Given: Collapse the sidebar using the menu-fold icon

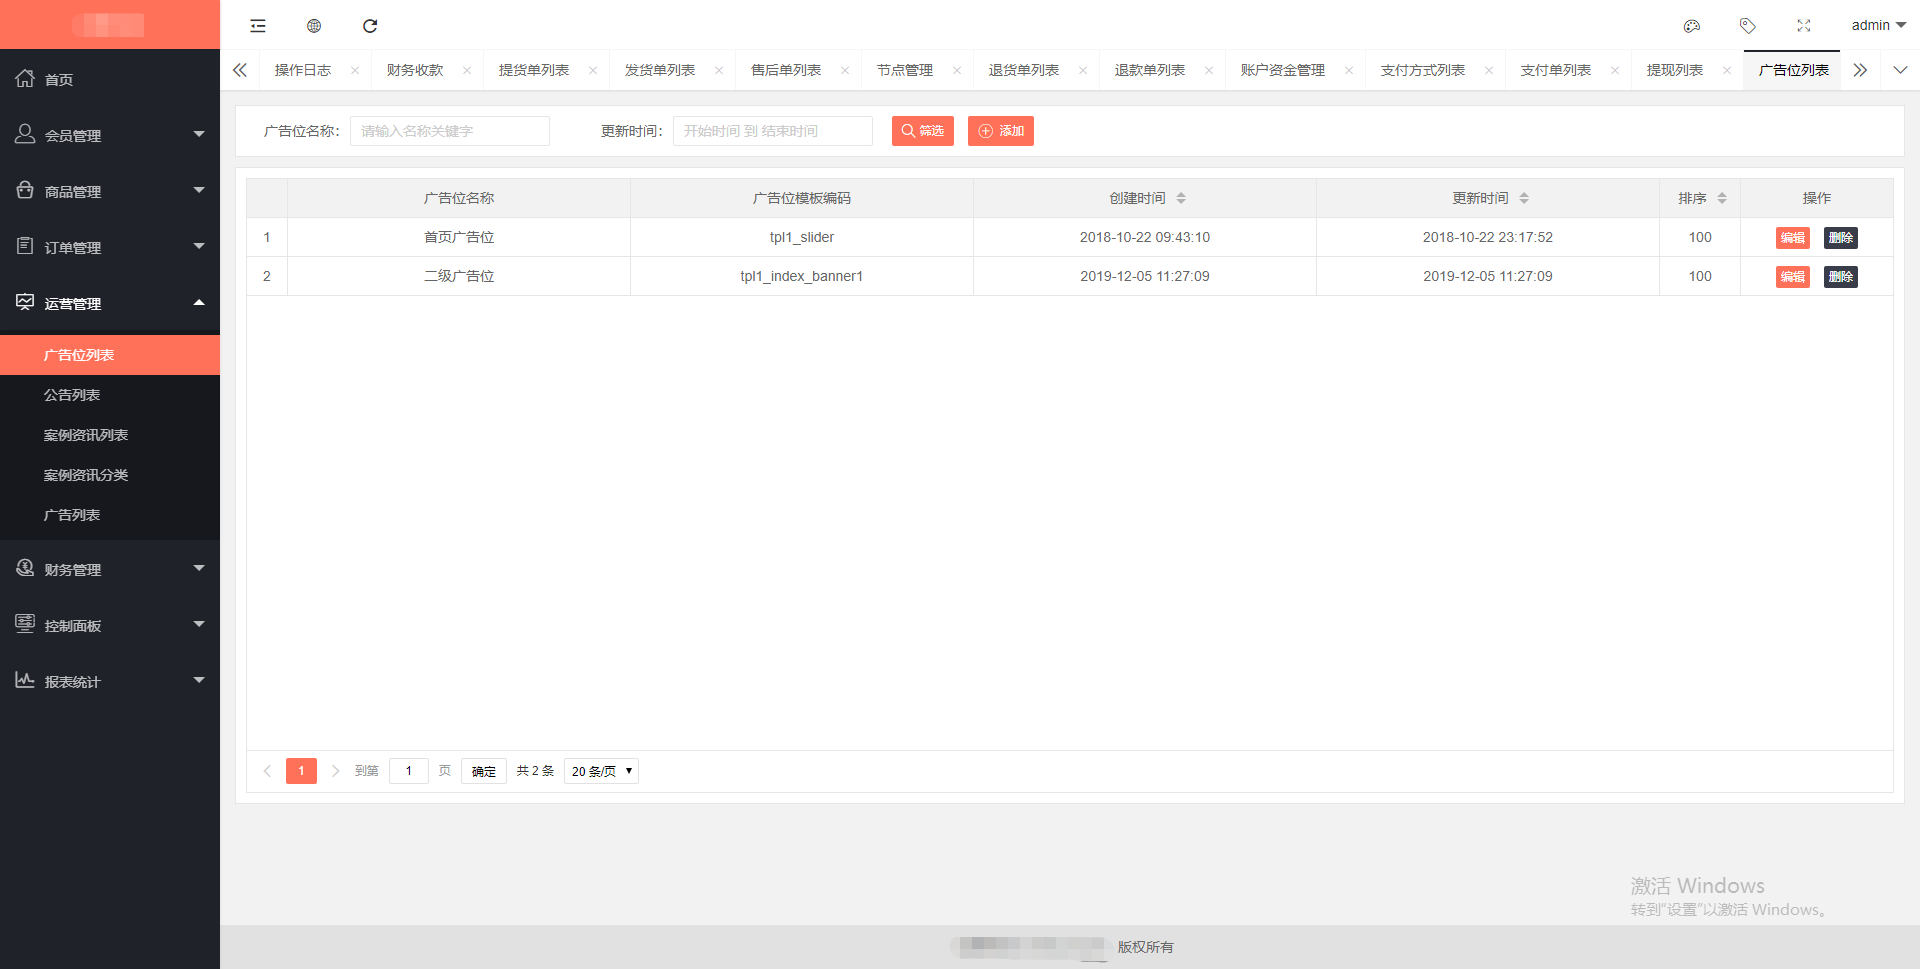Looking at the screenshot, I should pyautogui.click(x=258, y=26).
